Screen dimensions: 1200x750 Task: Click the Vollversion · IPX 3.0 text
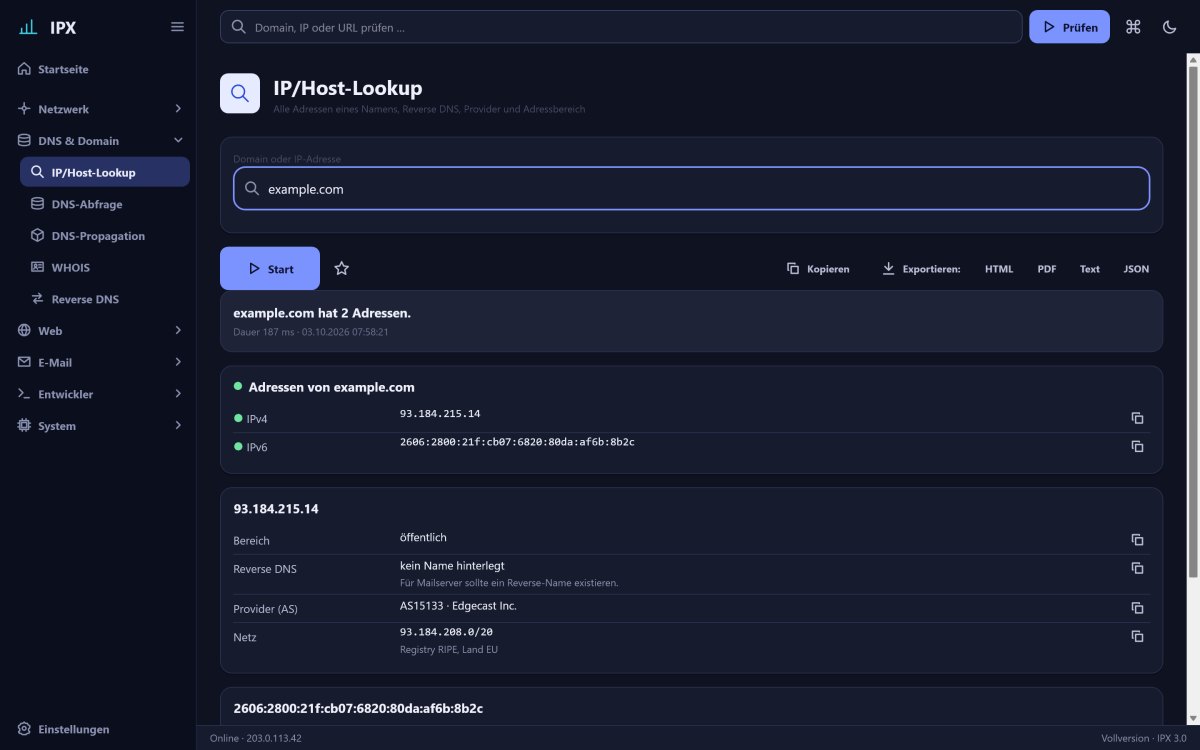tap(1144, 738)
